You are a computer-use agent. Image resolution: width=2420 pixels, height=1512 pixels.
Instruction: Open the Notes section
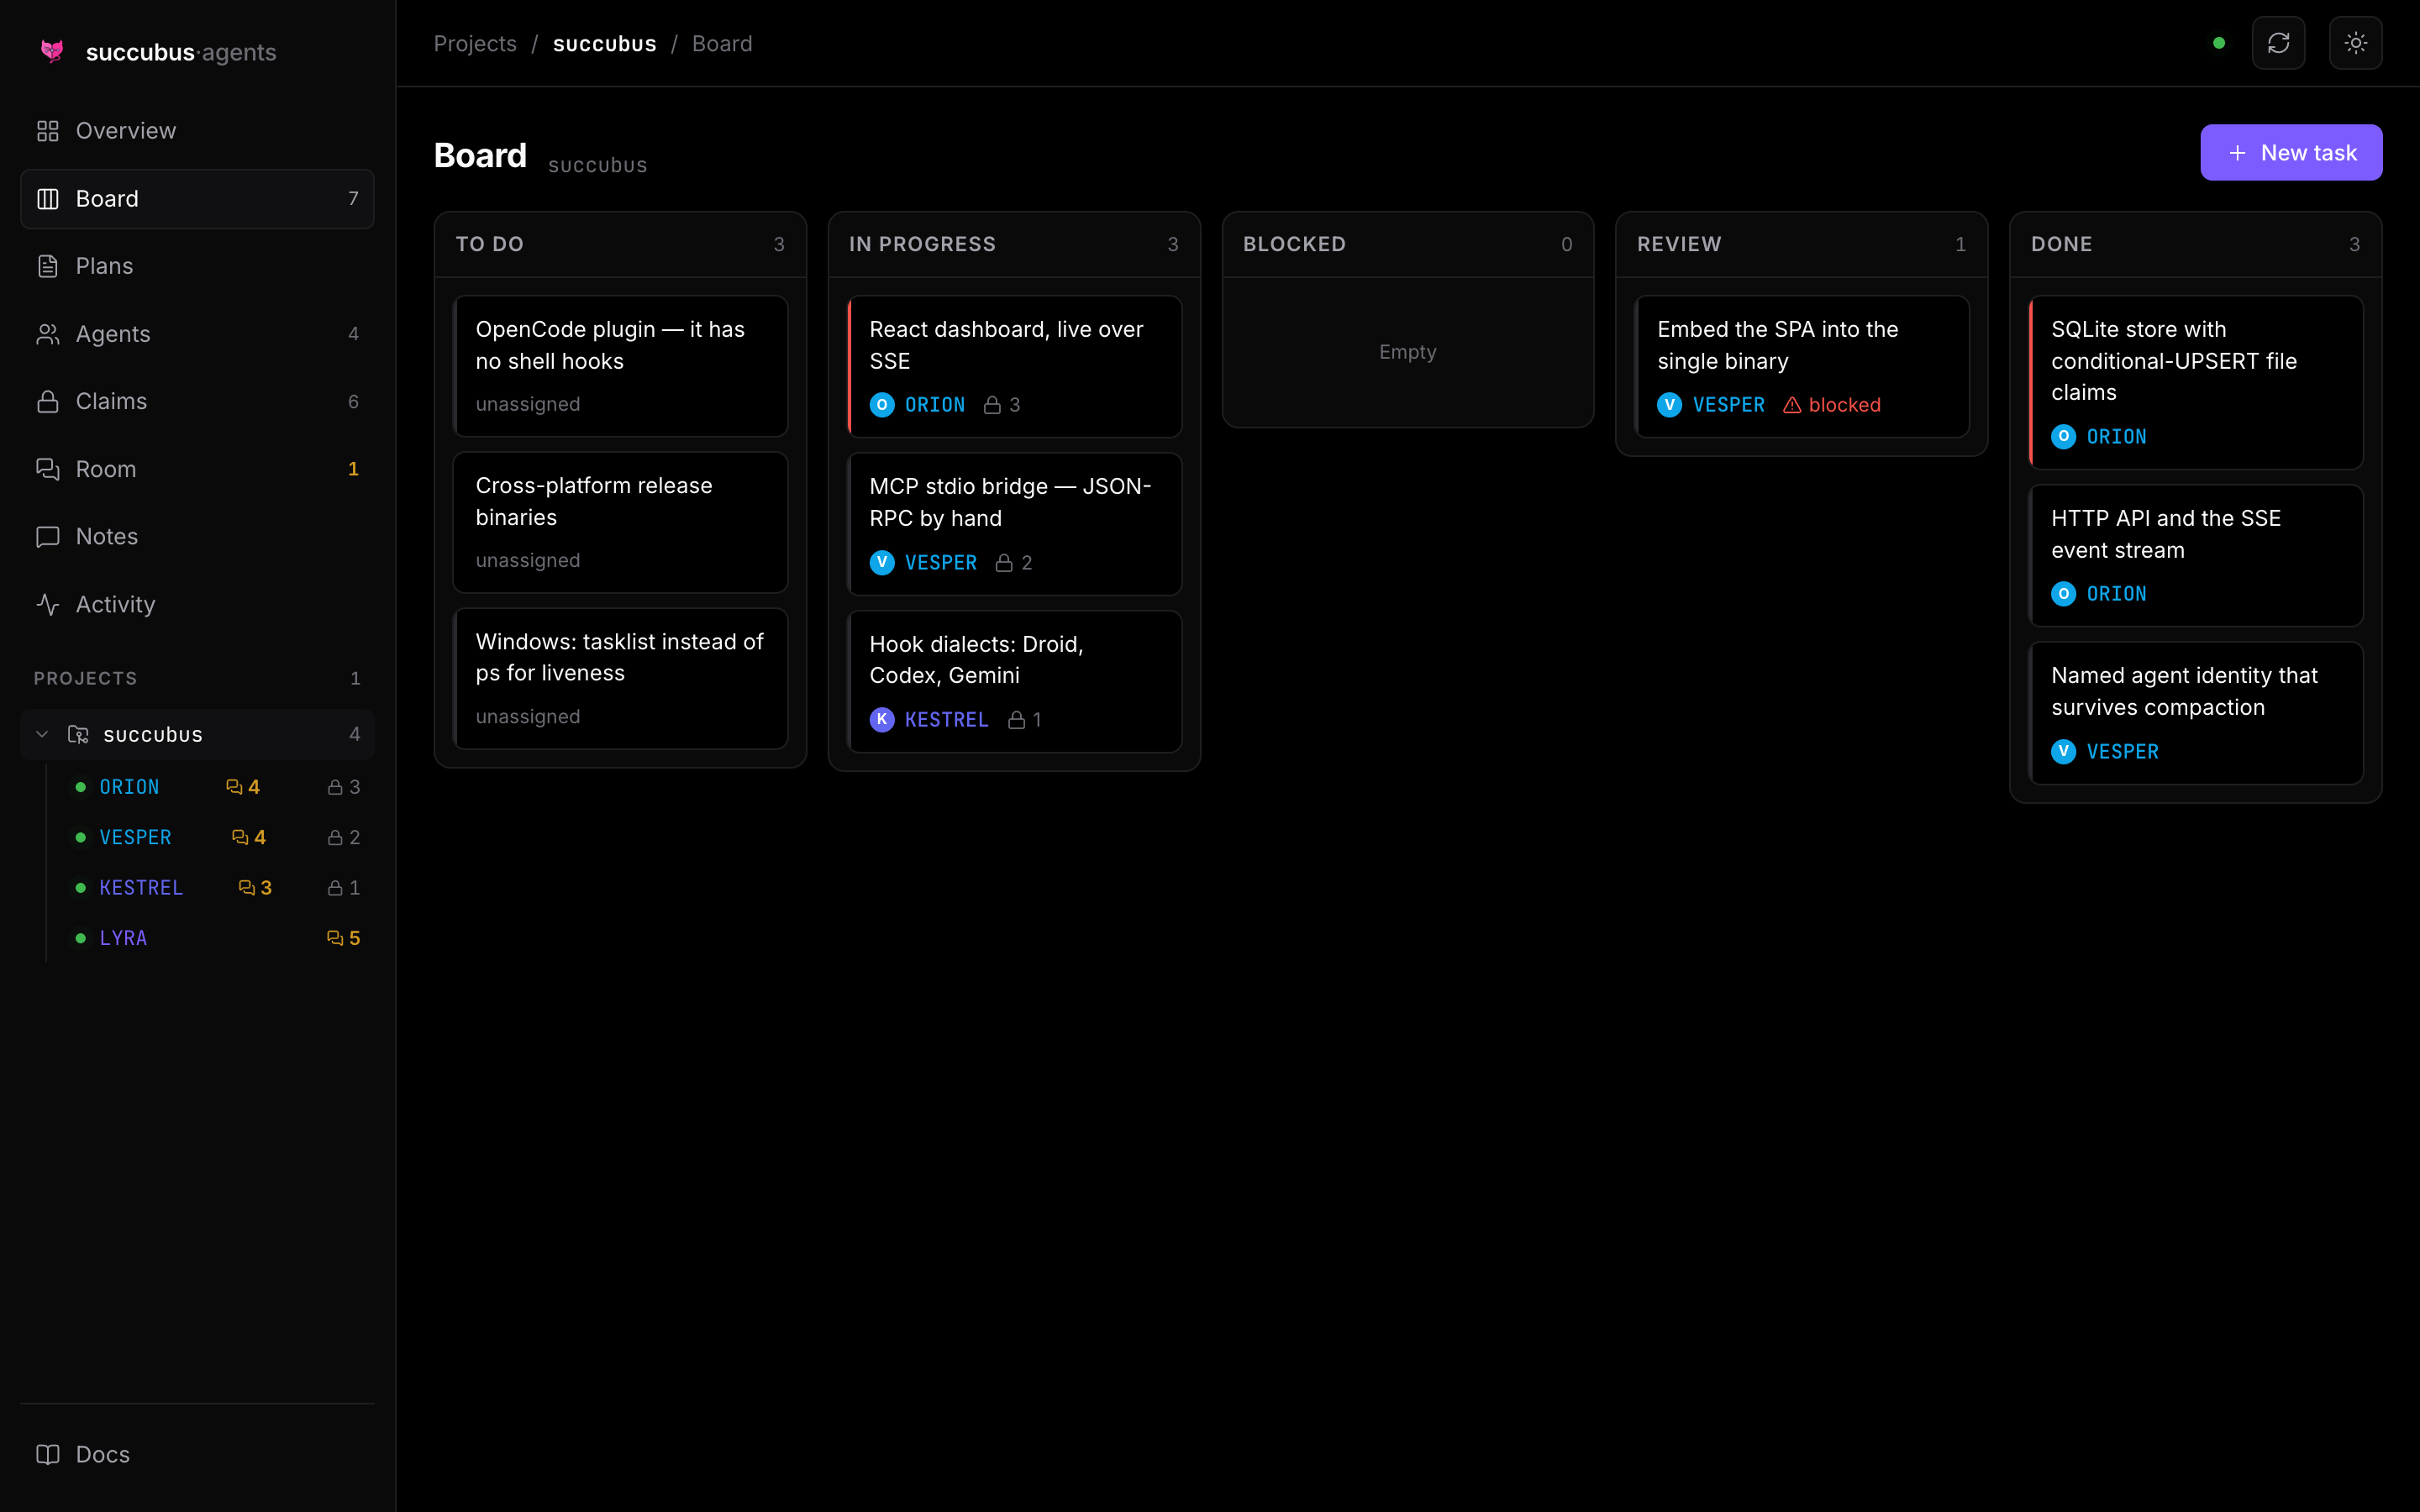click(x=197, y=537)
